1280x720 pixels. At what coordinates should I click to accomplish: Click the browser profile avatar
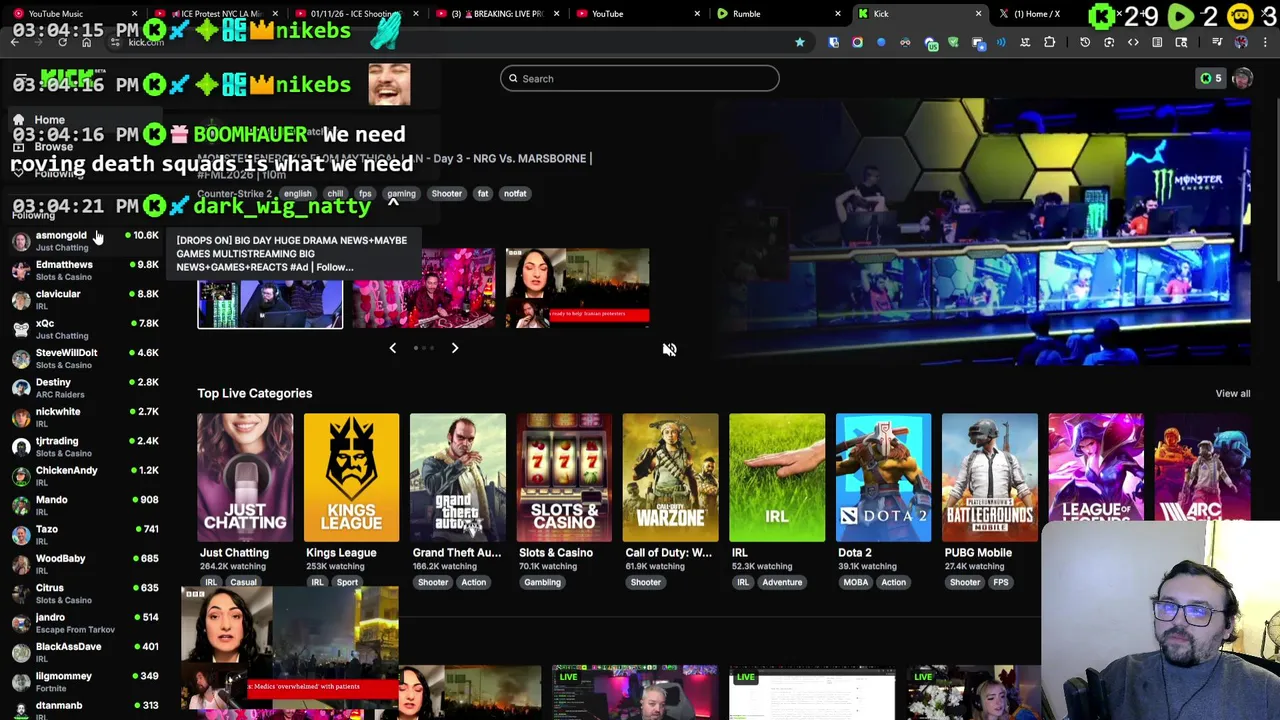point(1241,42)
